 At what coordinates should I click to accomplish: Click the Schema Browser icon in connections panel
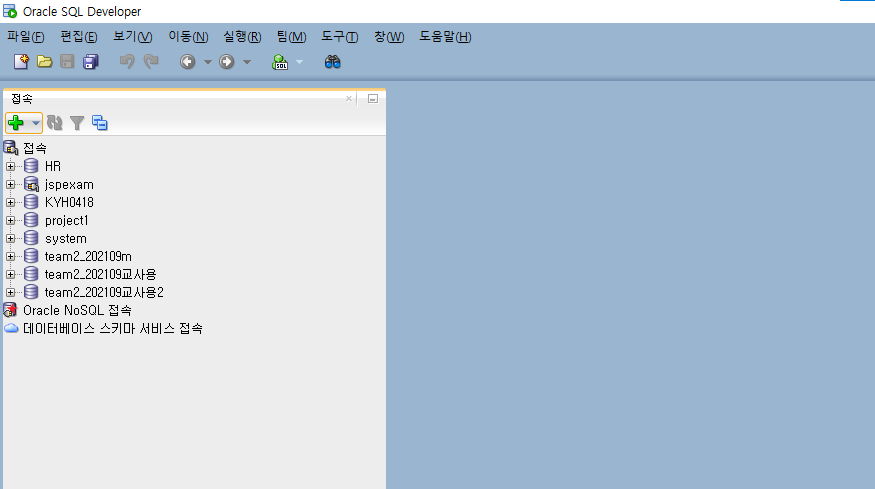(100, 123)
